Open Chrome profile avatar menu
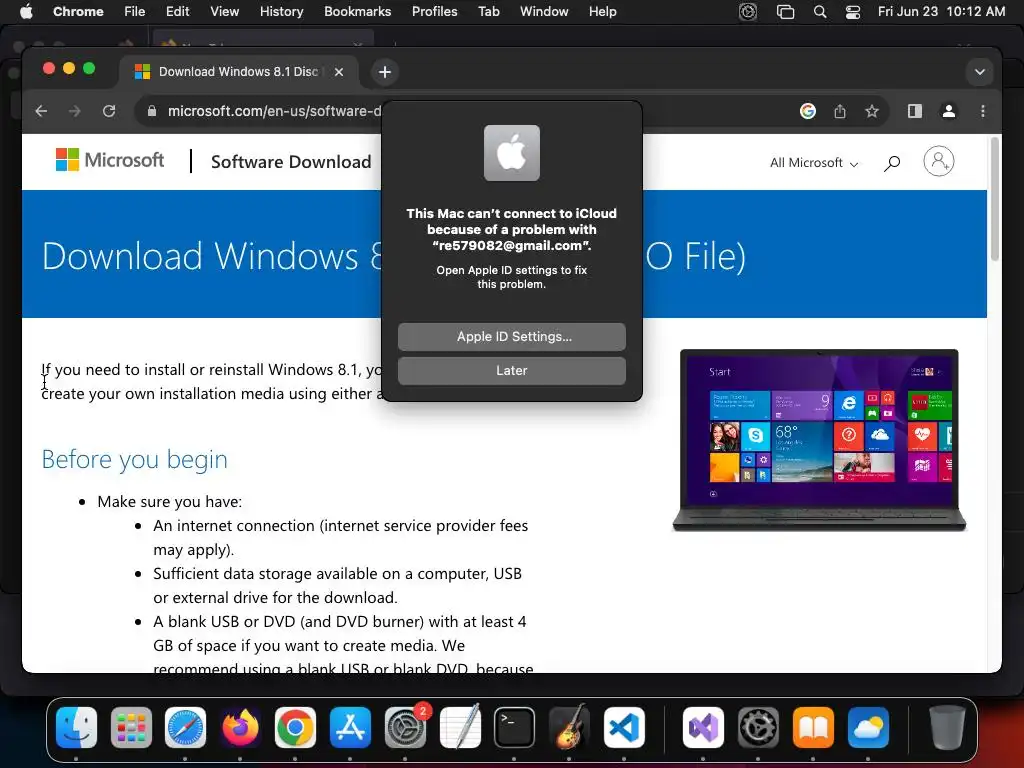The height and width of the screenshot is (768, 1024). (x=949, y=111)
